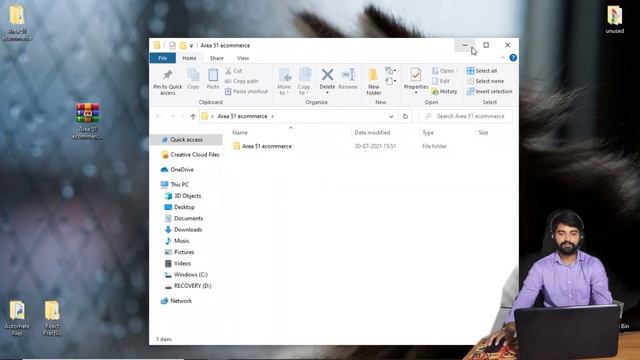Go up one folder level
The height and width of the screenshot is (360, 640).
(193, 116)
